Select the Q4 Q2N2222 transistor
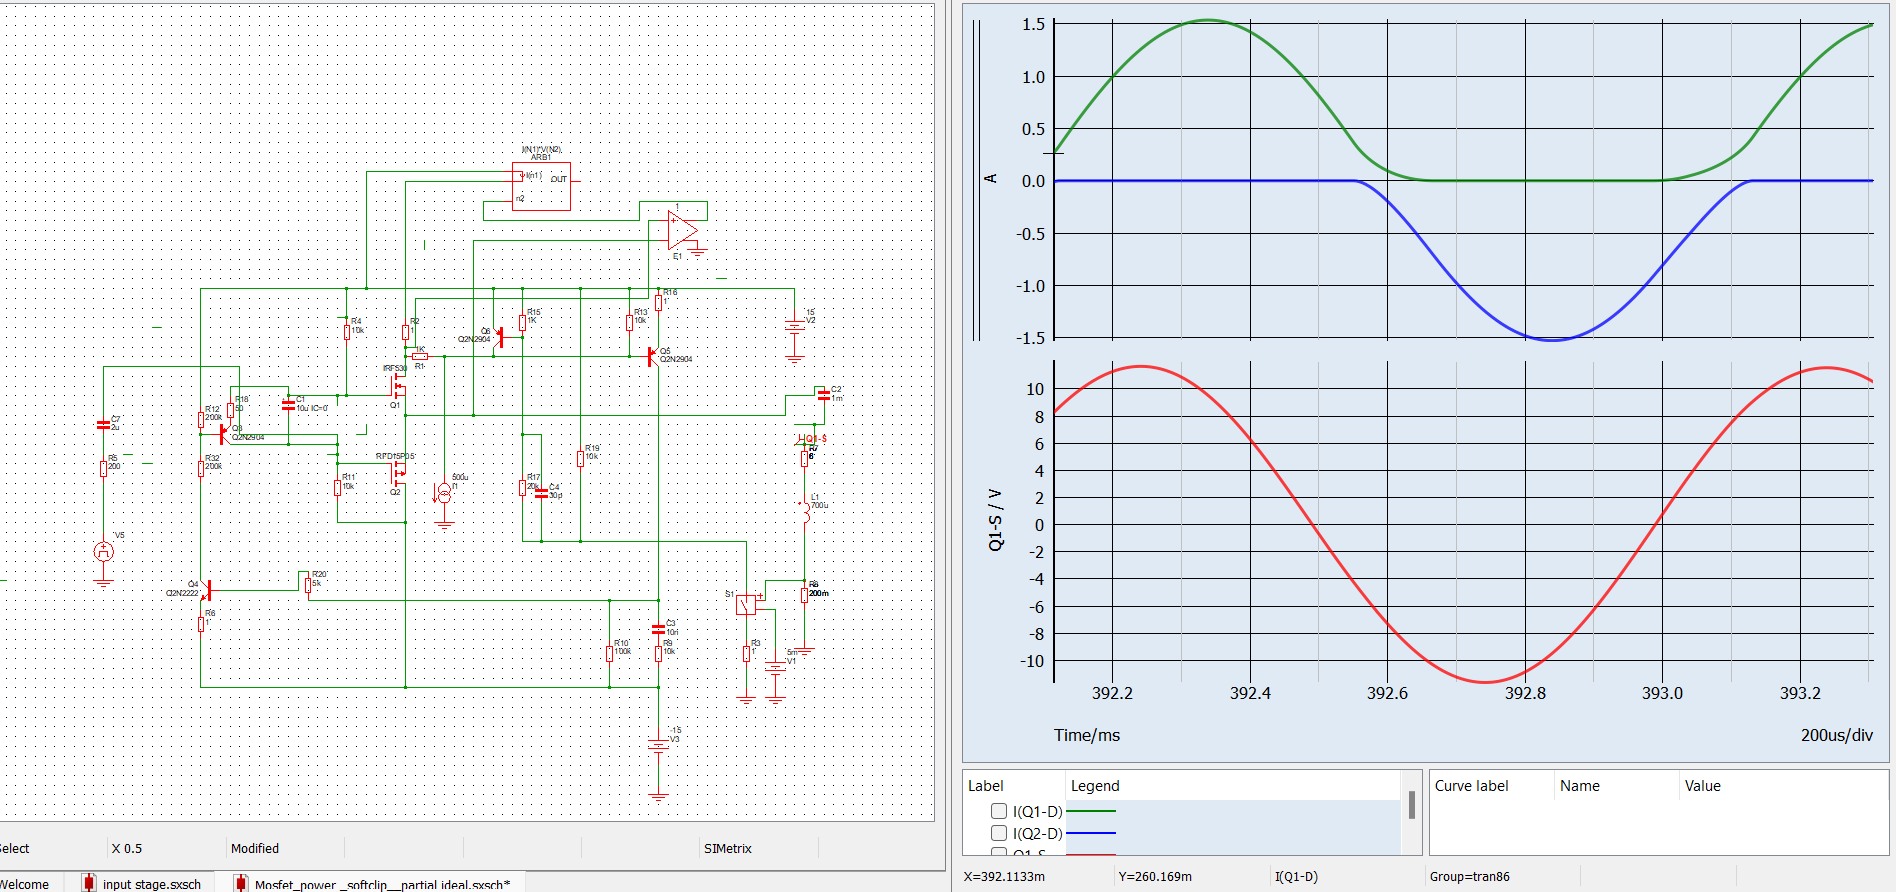The image size is (1896, 892). [x=206, y=590]
